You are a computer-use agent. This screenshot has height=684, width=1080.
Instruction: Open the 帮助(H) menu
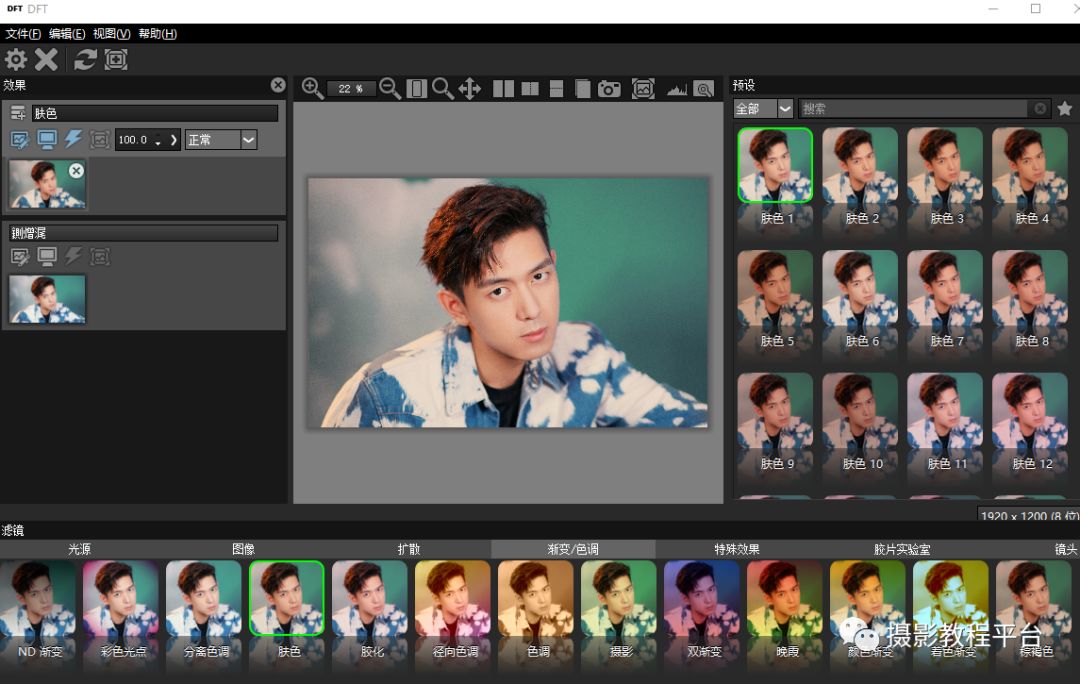[x=157, y=34]
